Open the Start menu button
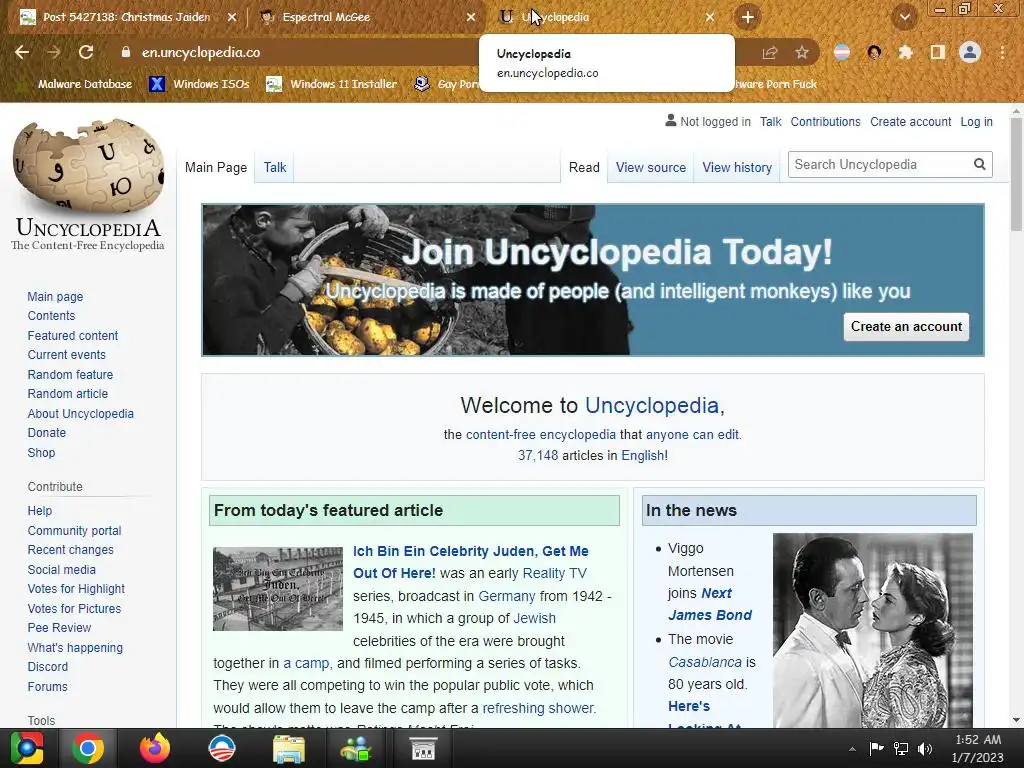The height and width of the screenshot is (768, 1024). (26, 748)
